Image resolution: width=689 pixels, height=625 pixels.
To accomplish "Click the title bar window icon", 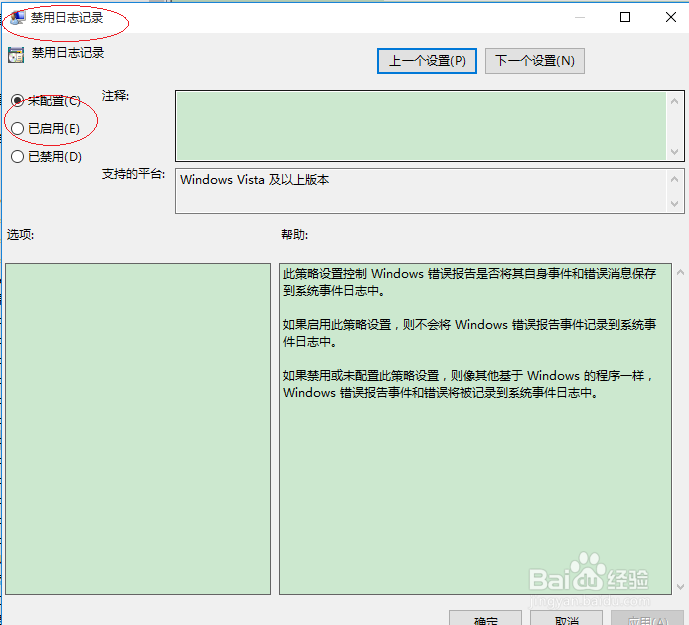I will pyautogui.click(x=18, y=18).
